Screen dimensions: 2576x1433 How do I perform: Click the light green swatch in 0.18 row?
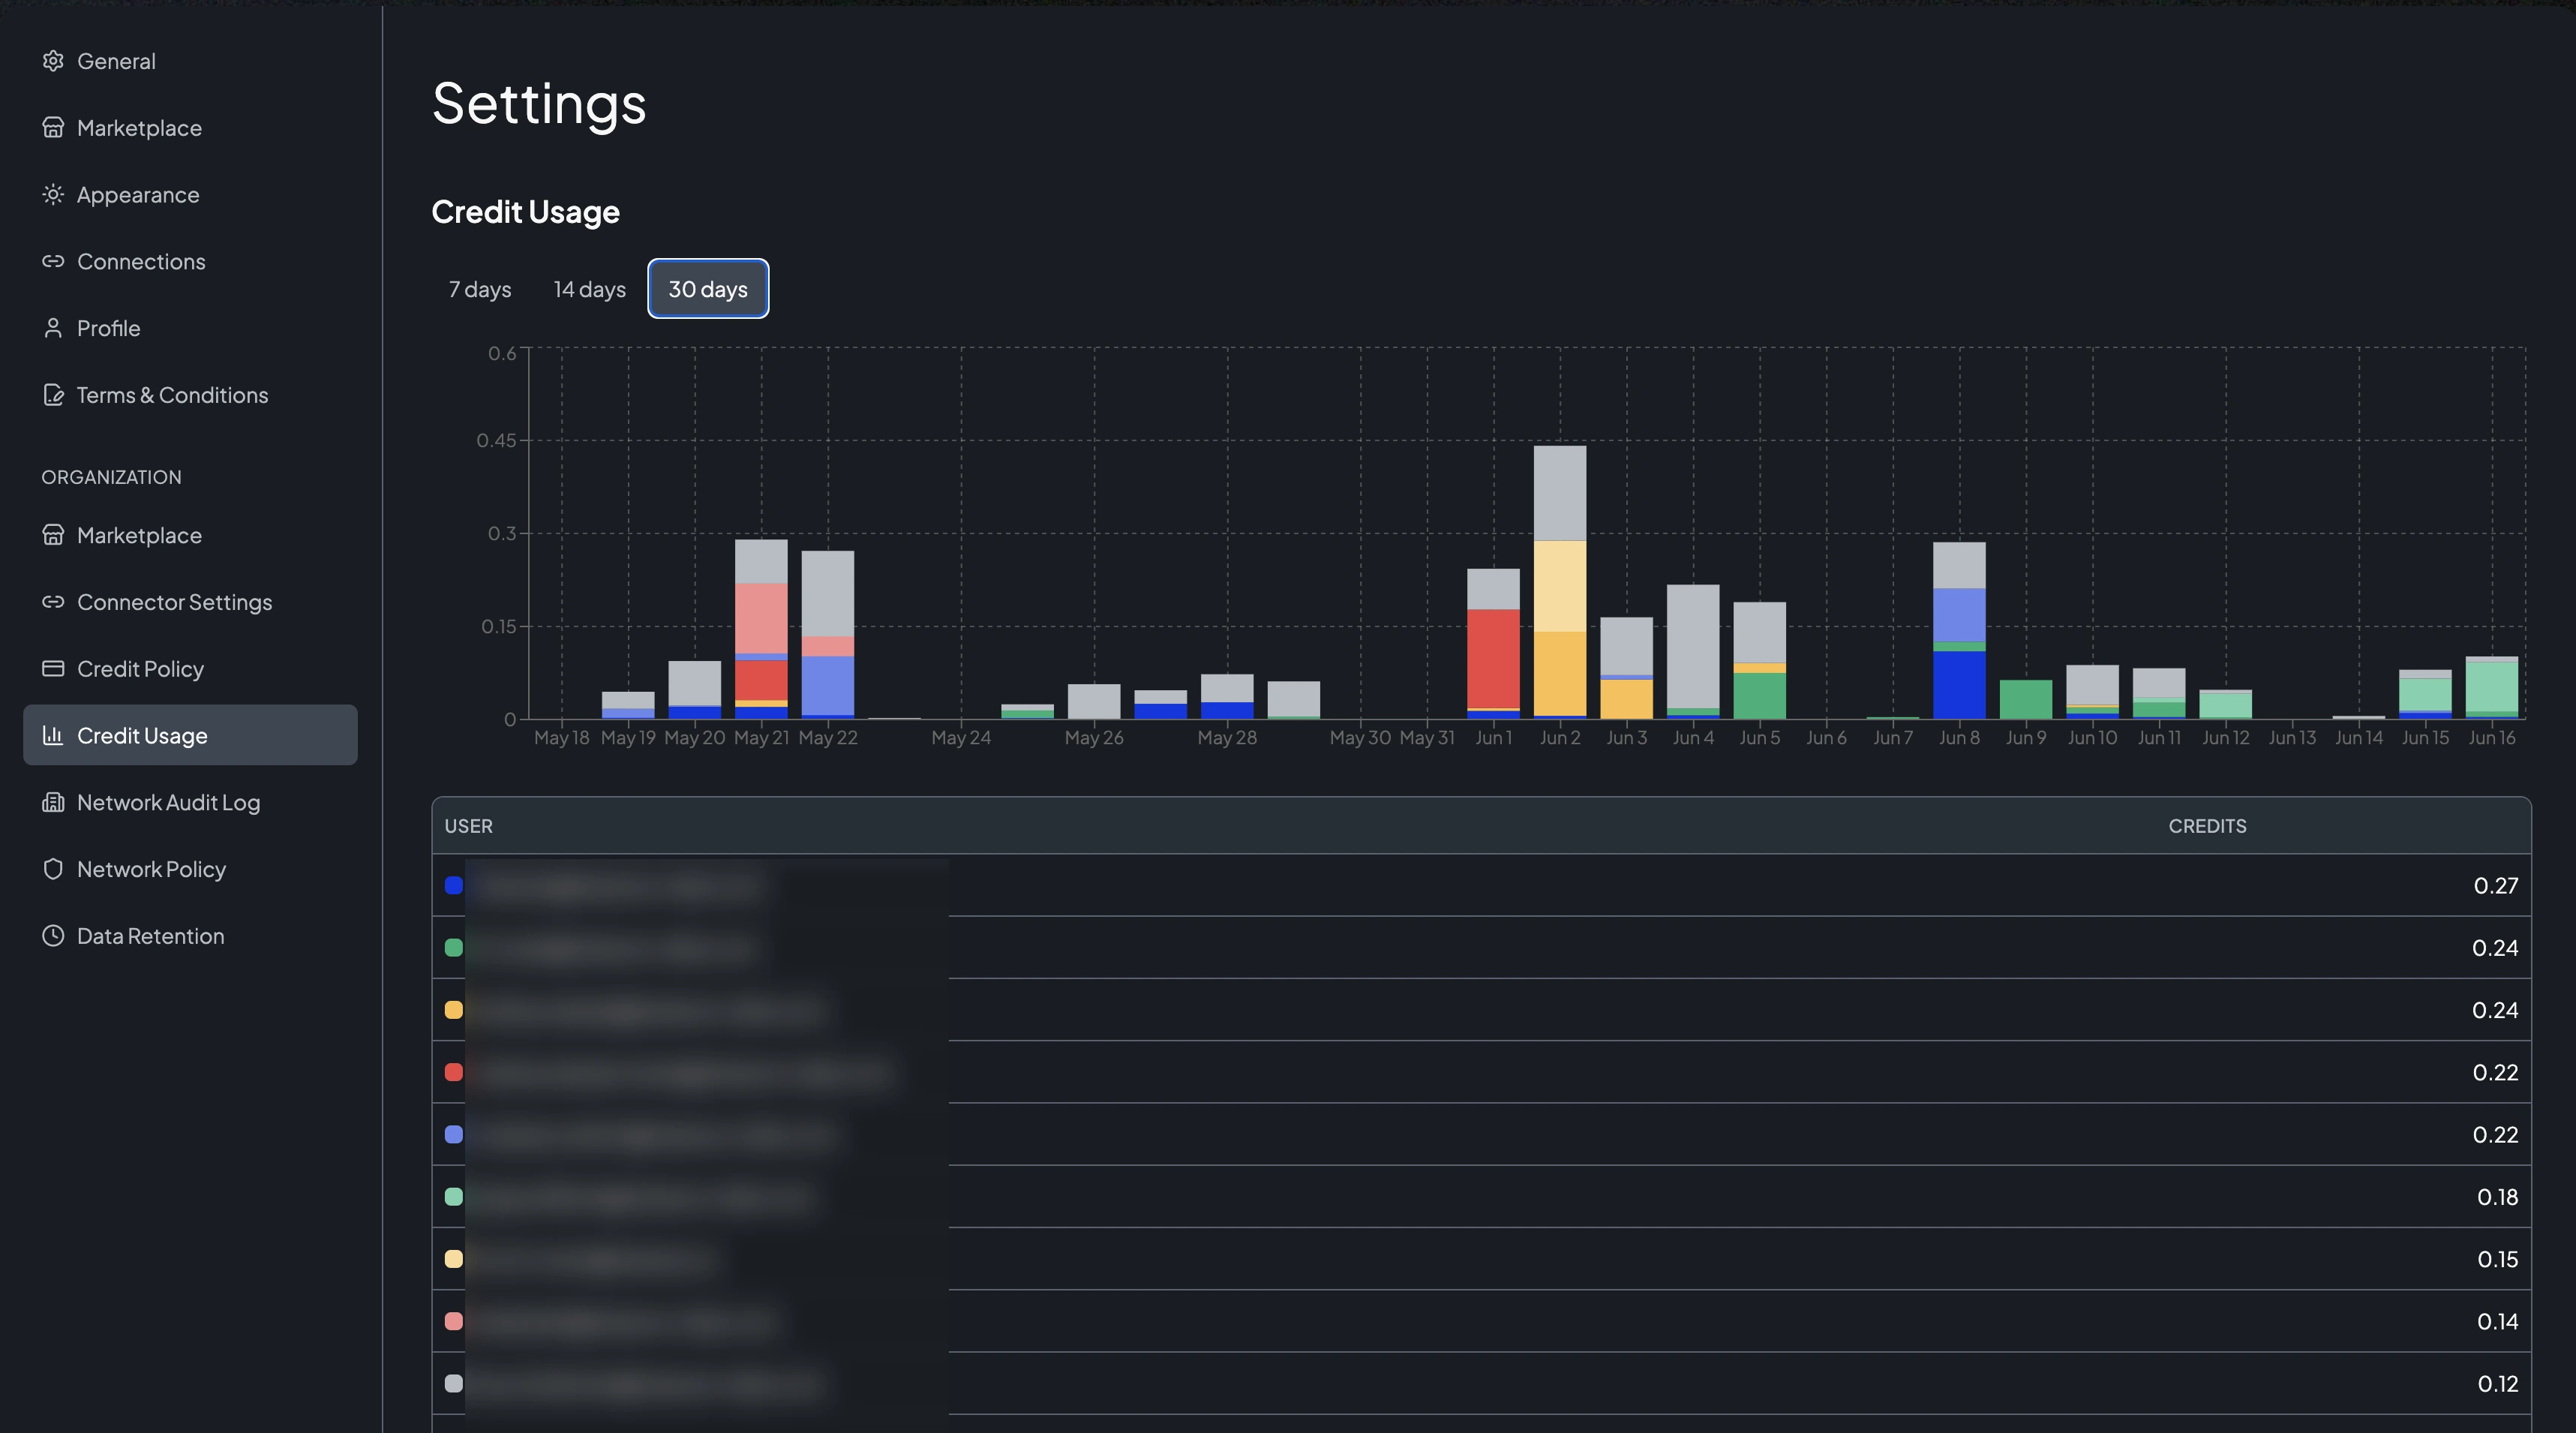[454, 1196]
